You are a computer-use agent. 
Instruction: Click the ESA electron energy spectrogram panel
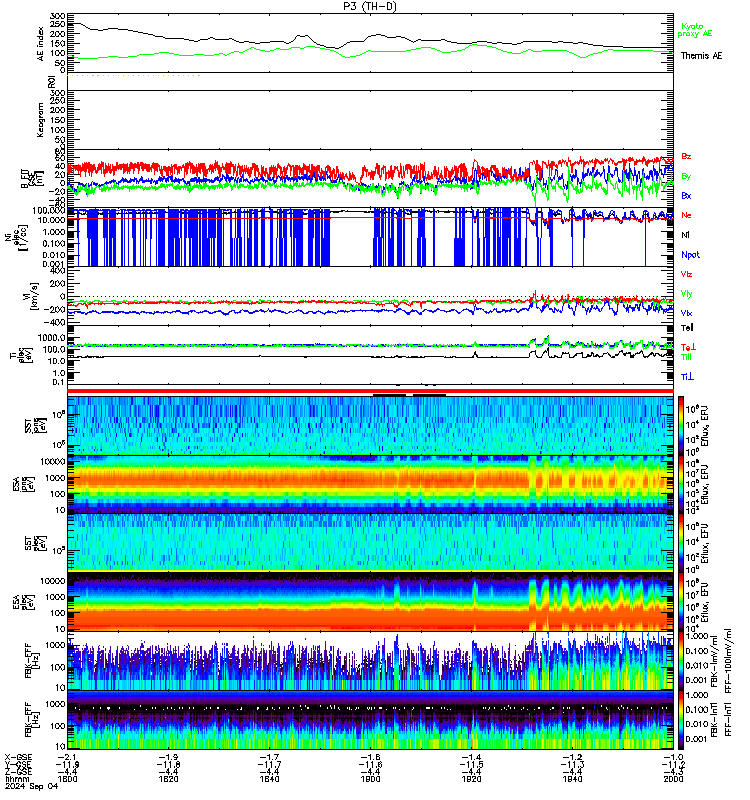pos(370,602)
